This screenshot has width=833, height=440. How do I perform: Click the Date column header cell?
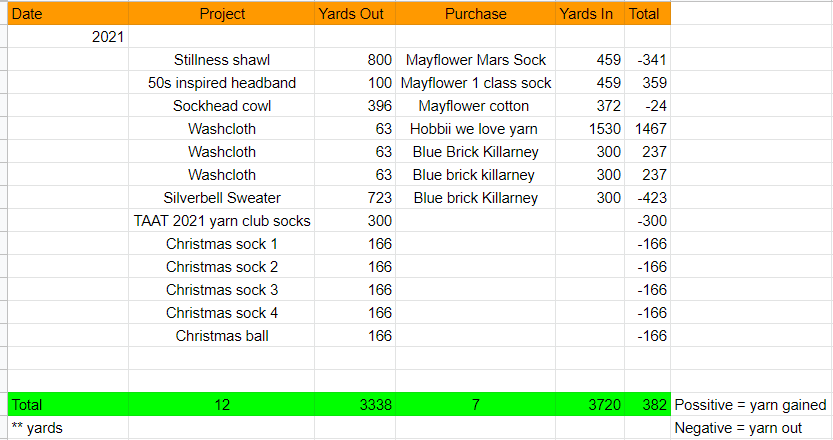coord(66,14)
